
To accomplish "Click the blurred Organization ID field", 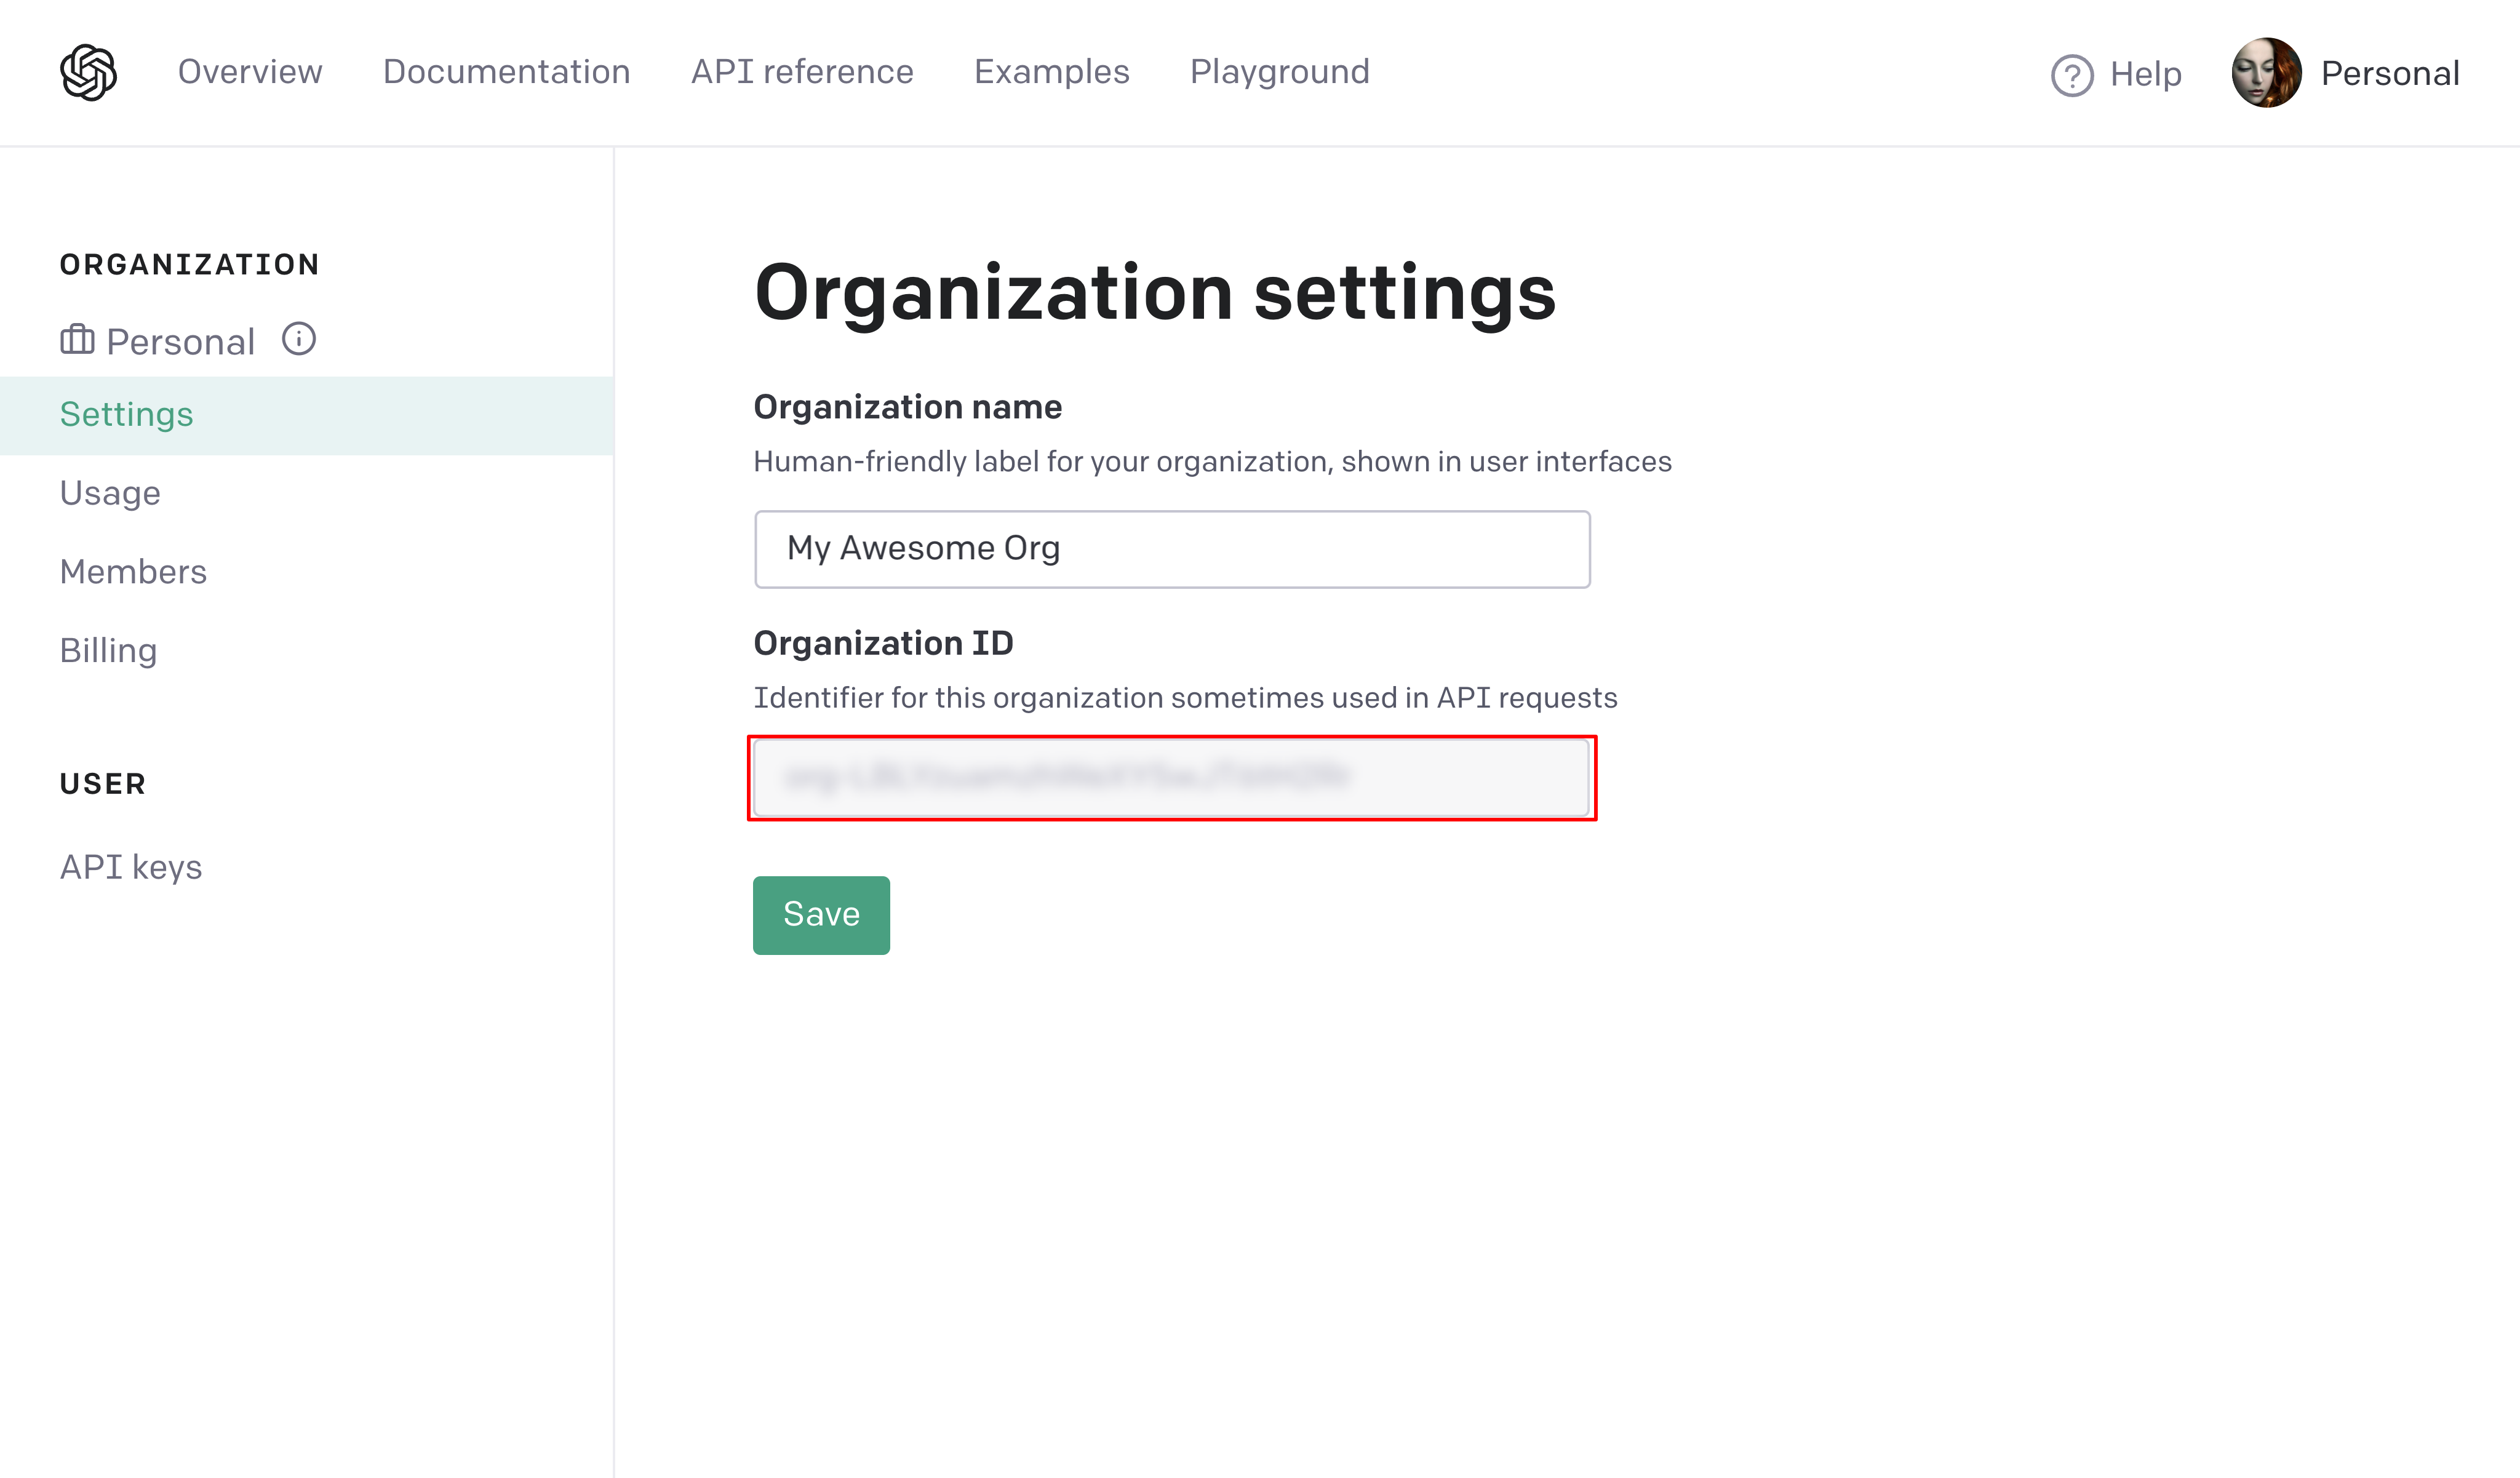I will click(x=1172, y=778).
